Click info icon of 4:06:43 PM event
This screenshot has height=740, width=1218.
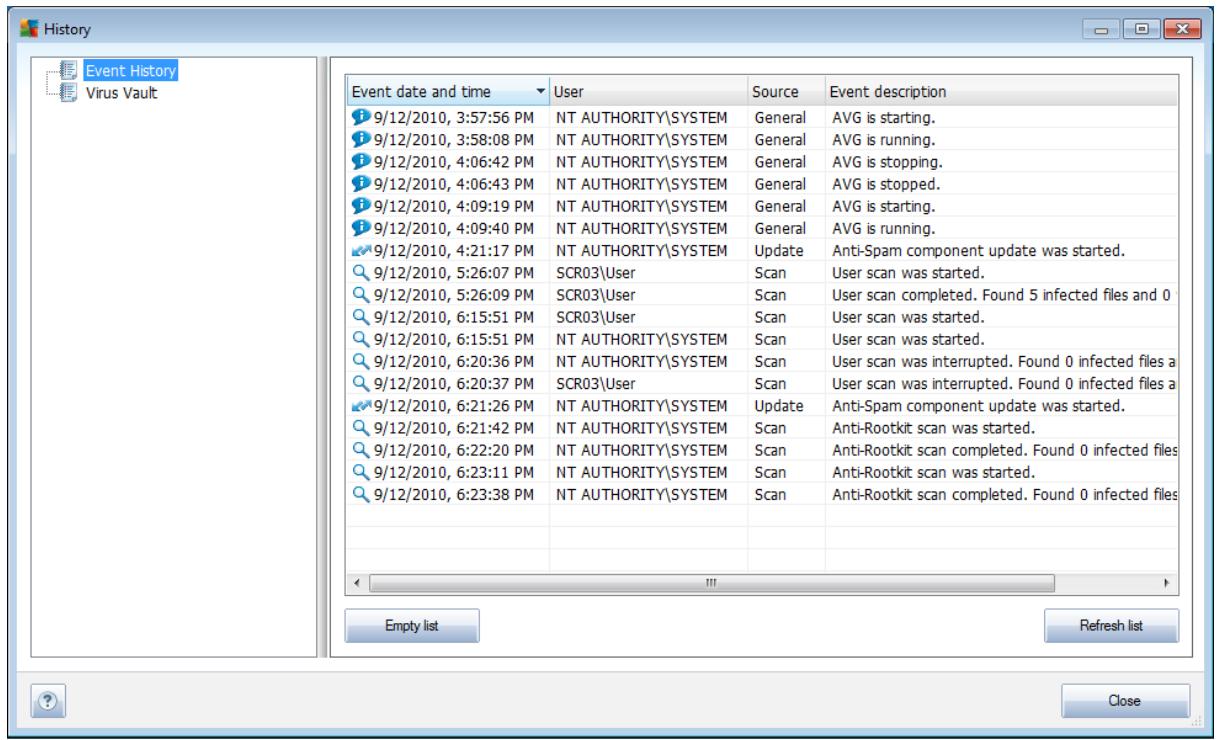click(361, 184)
